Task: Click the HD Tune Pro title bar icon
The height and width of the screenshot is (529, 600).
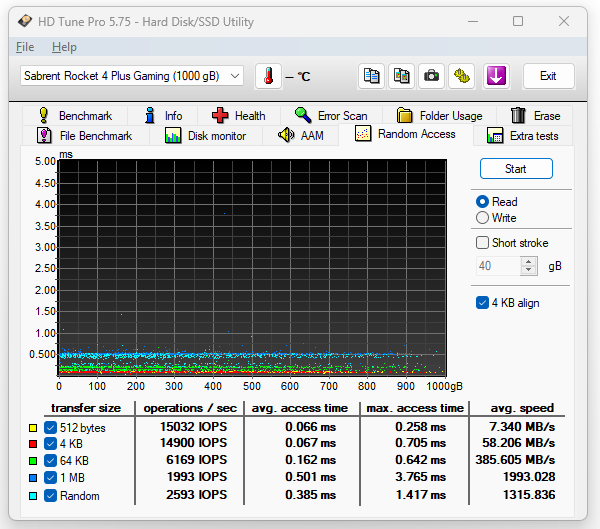Action: click(x=25, y=21)
